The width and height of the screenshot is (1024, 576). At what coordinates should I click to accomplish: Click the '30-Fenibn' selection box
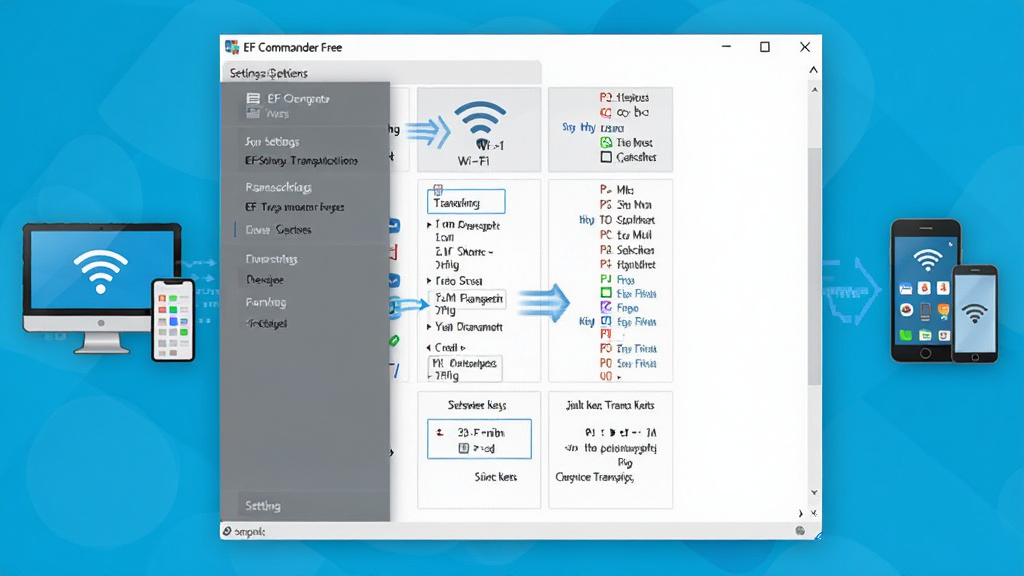(479, 440)
